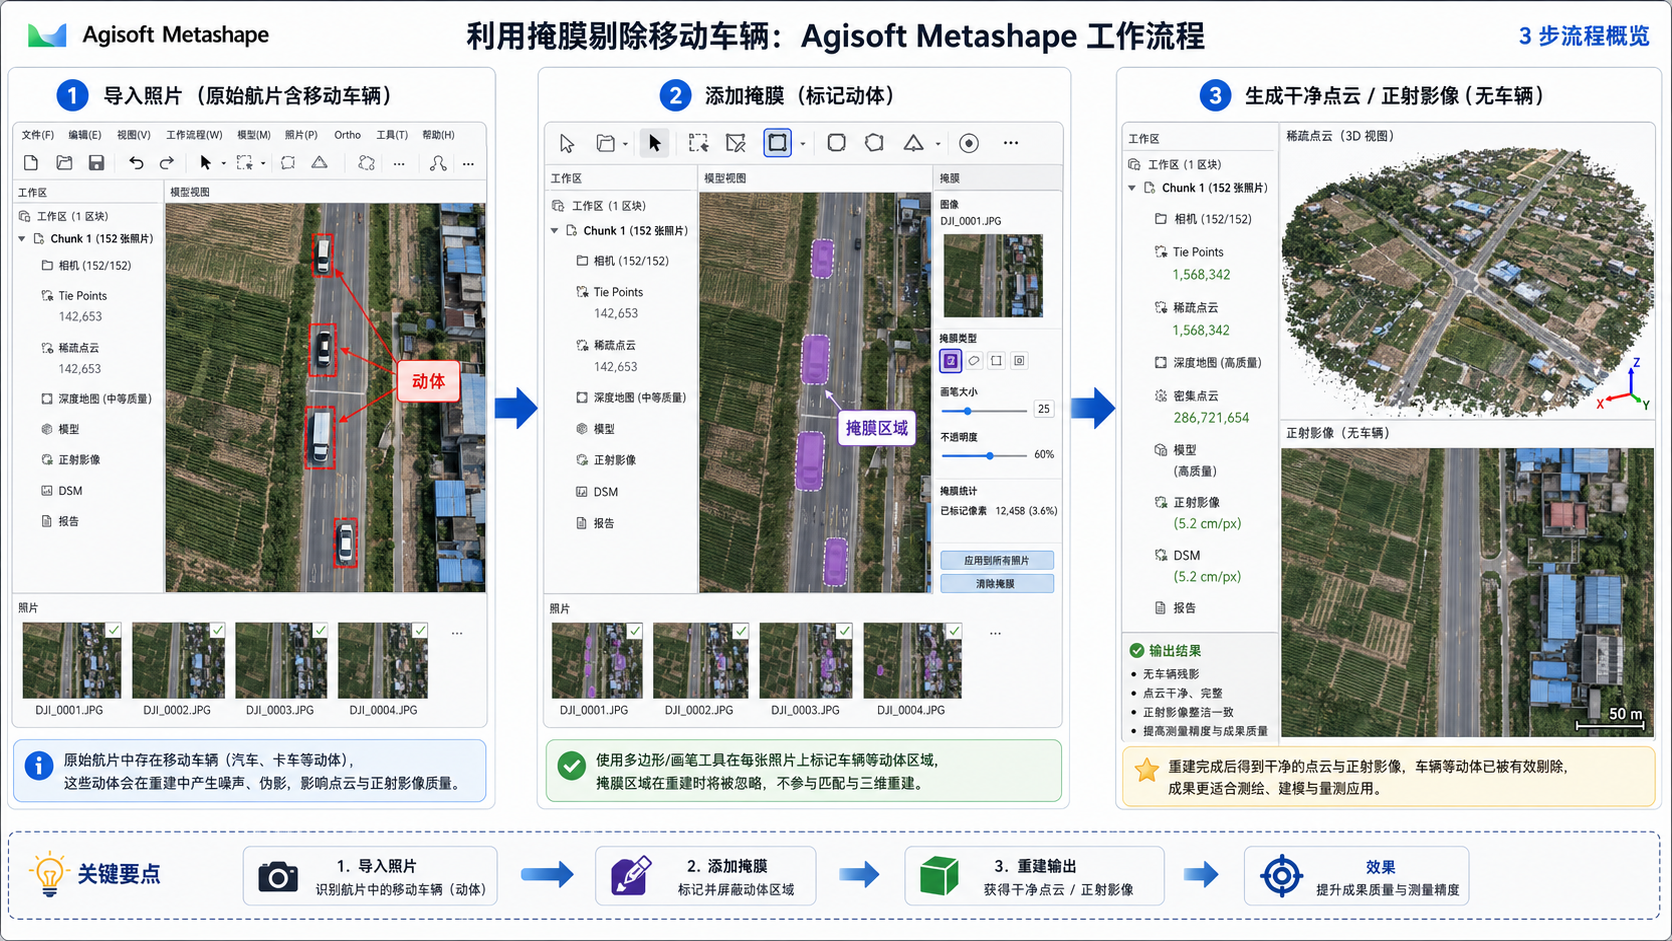
Task: Adjust the 不透明度 opacity slider
Action: tap(984, 456)
